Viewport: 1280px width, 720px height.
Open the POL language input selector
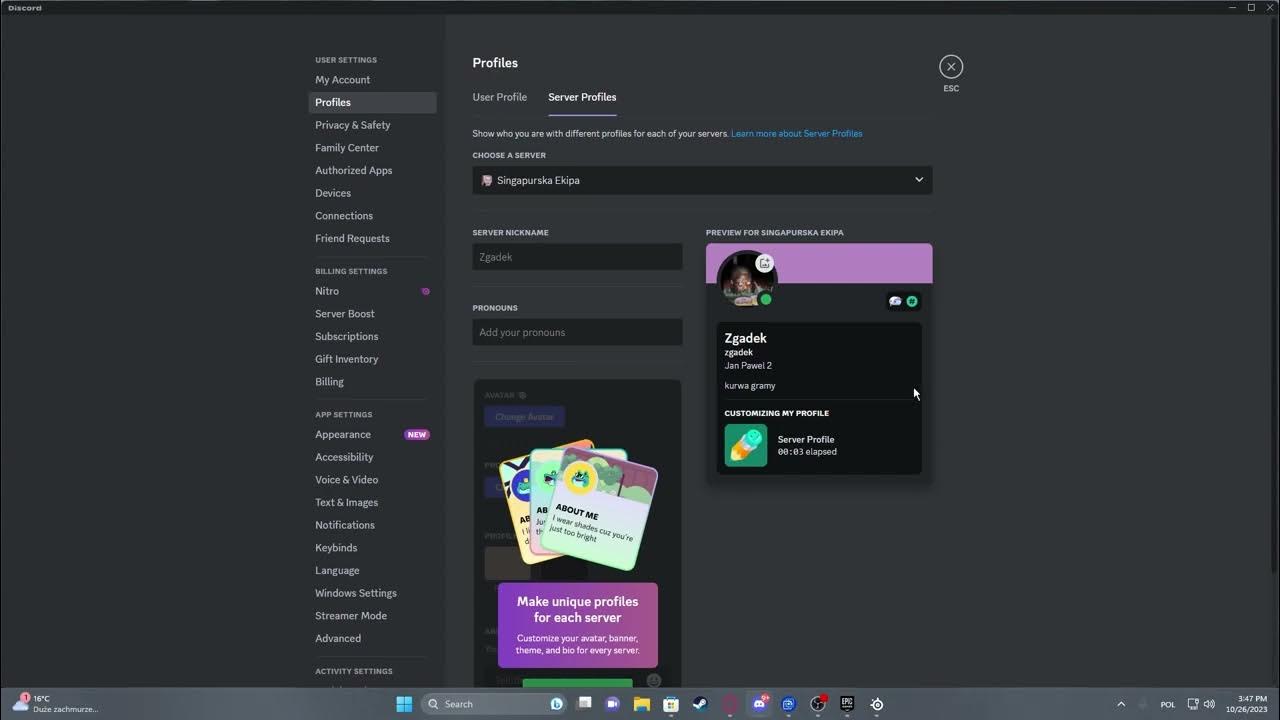[x=1167, y=704]
